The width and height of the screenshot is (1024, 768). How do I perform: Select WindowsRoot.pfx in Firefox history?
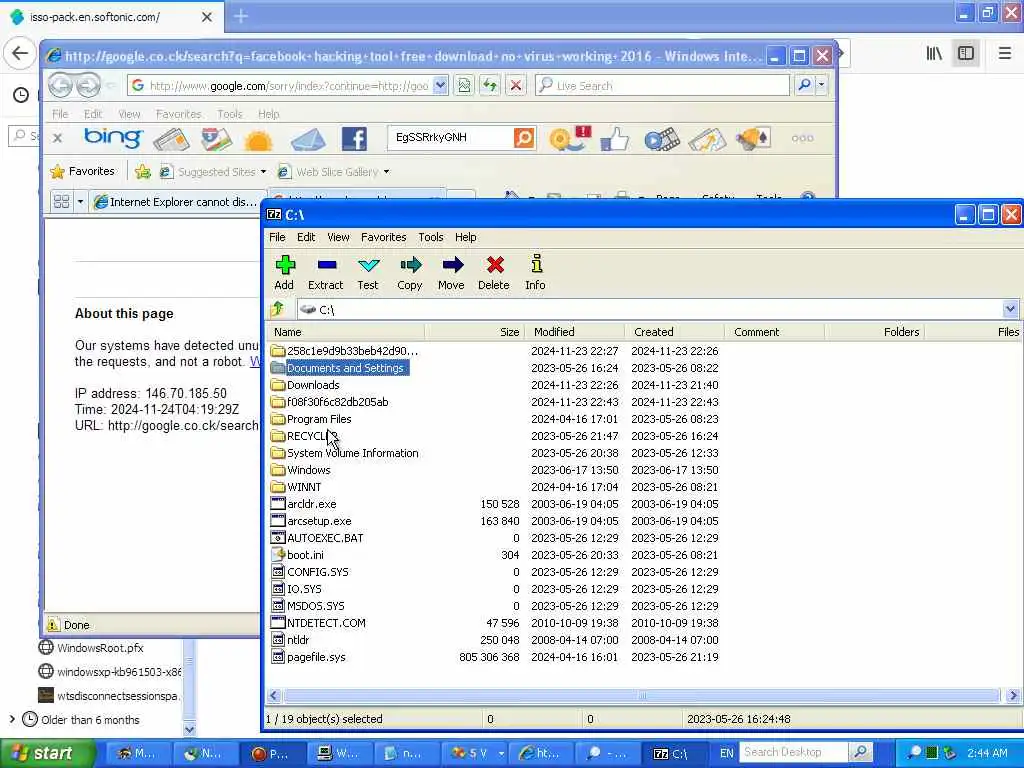[x=100, y=648]
